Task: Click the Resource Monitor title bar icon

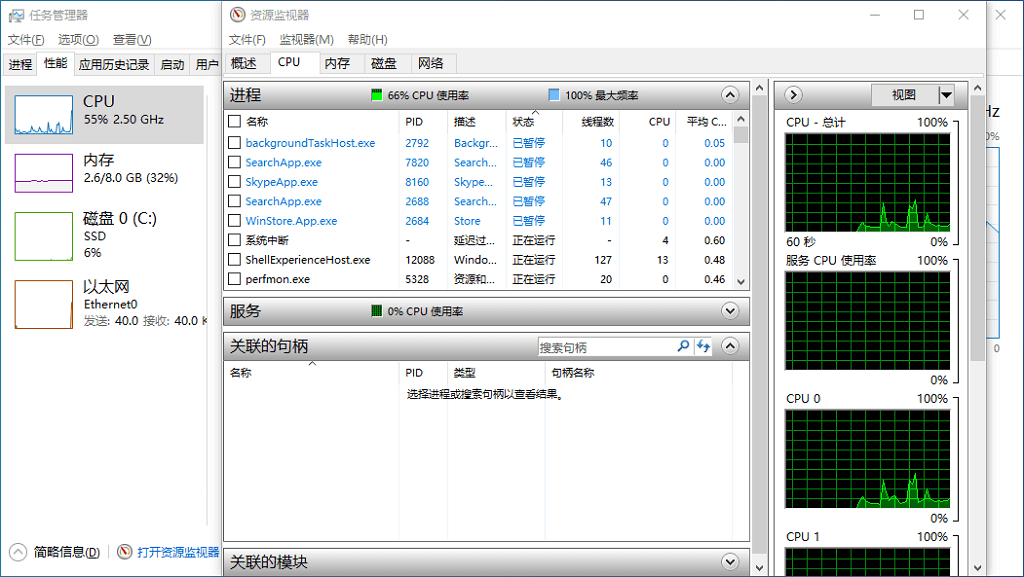Action: pyautogui.click(x=237, y=14)
